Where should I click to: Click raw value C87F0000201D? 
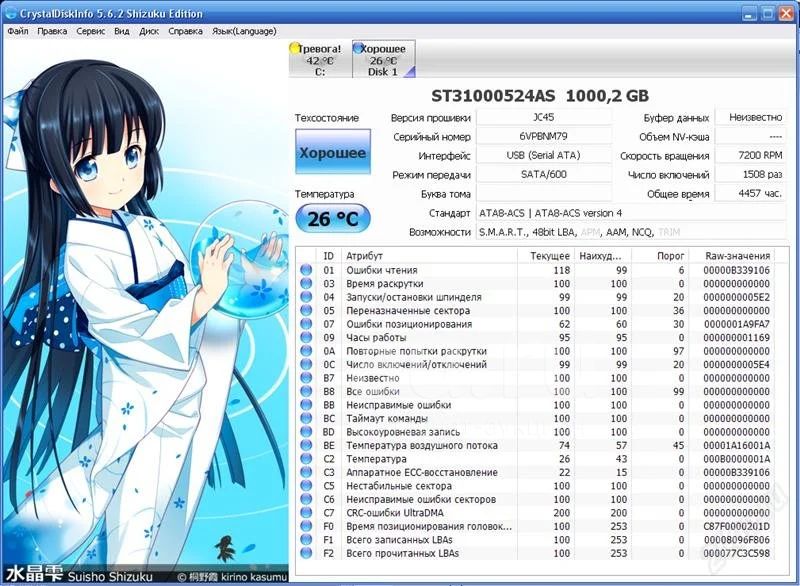tap(736, 526)
